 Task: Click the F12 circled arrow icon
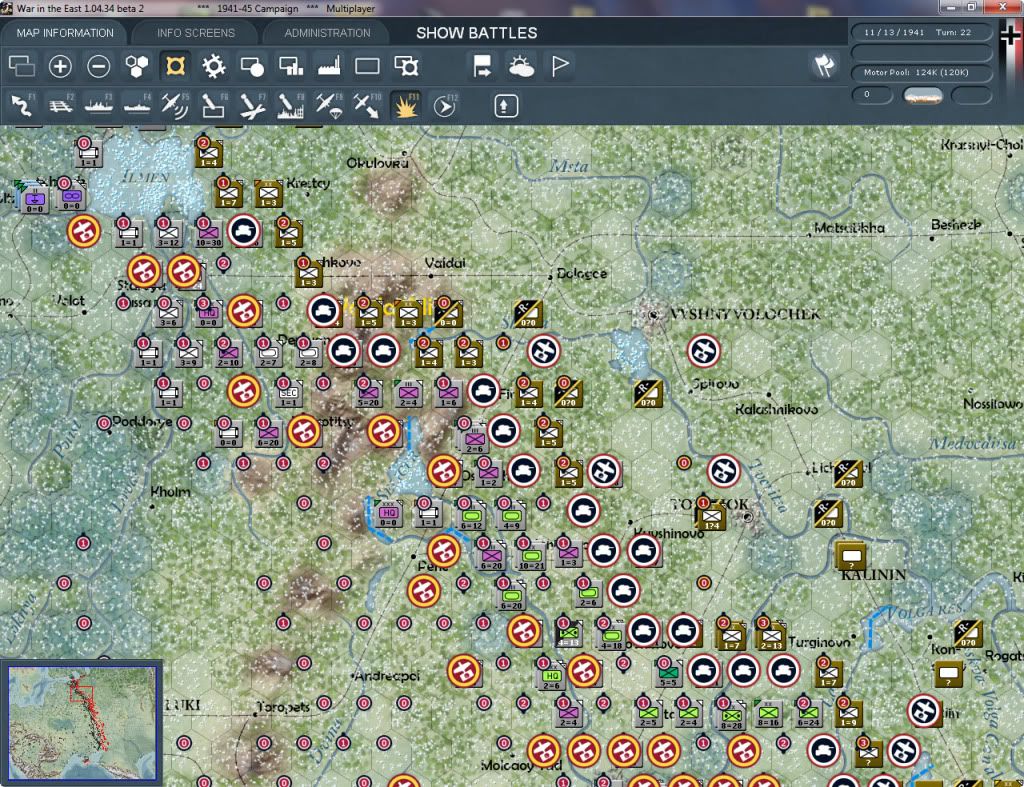(x=444, y=106)
